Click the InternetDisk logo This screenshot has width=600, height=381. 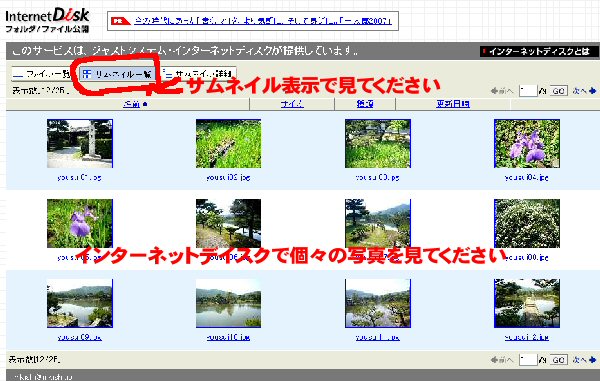(47, 20)
